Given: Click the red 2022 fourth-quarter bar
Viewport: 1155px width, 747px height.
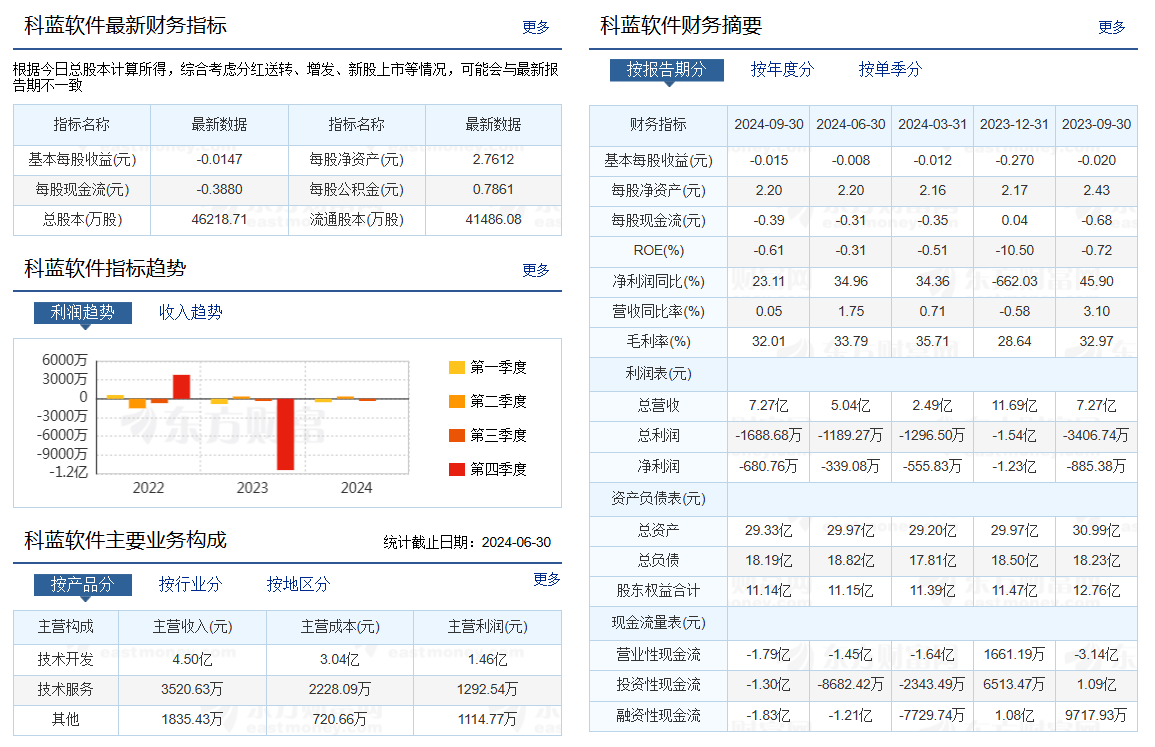Looking at the screenshot, I should point(181,387).
